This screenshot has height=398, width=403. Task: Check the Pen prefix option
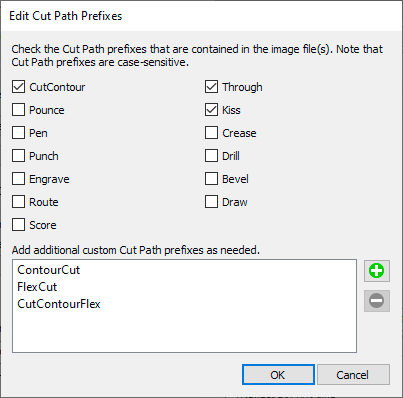(18, 133)
